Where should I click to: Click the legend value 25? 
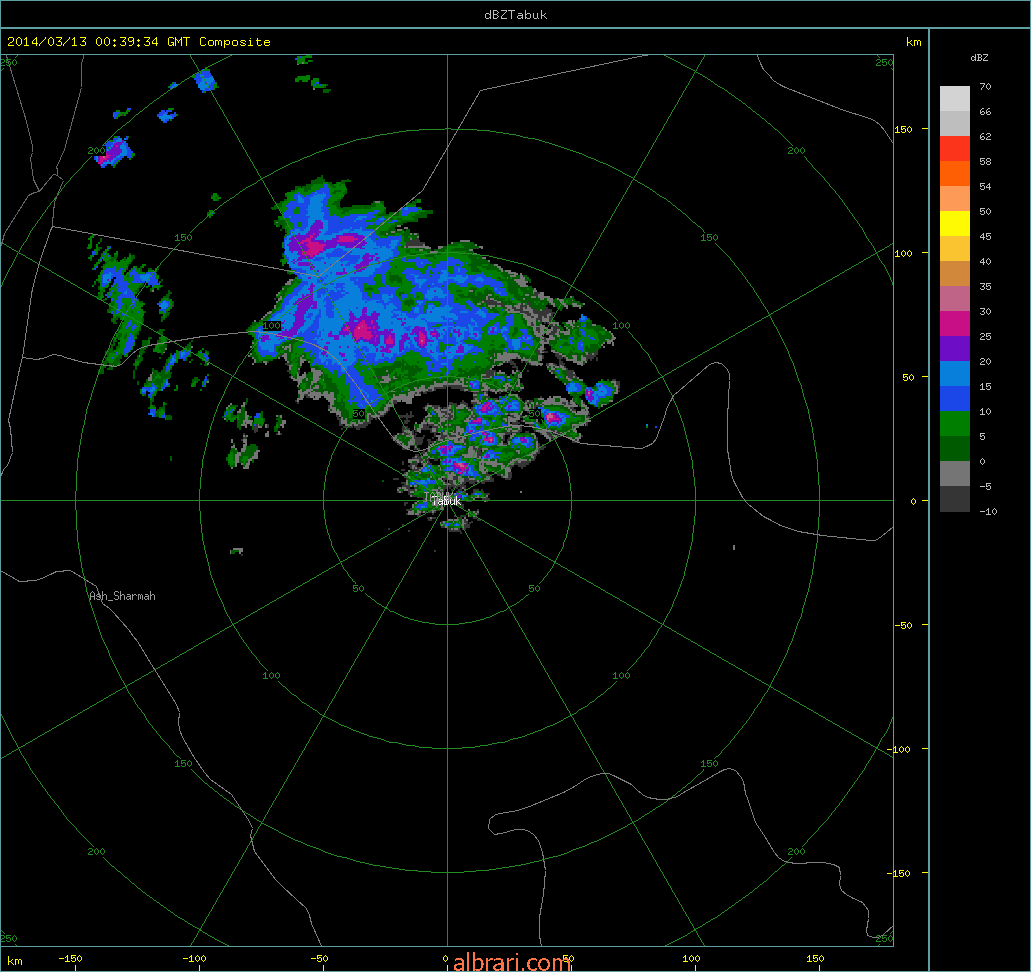[x=985, y=336]
